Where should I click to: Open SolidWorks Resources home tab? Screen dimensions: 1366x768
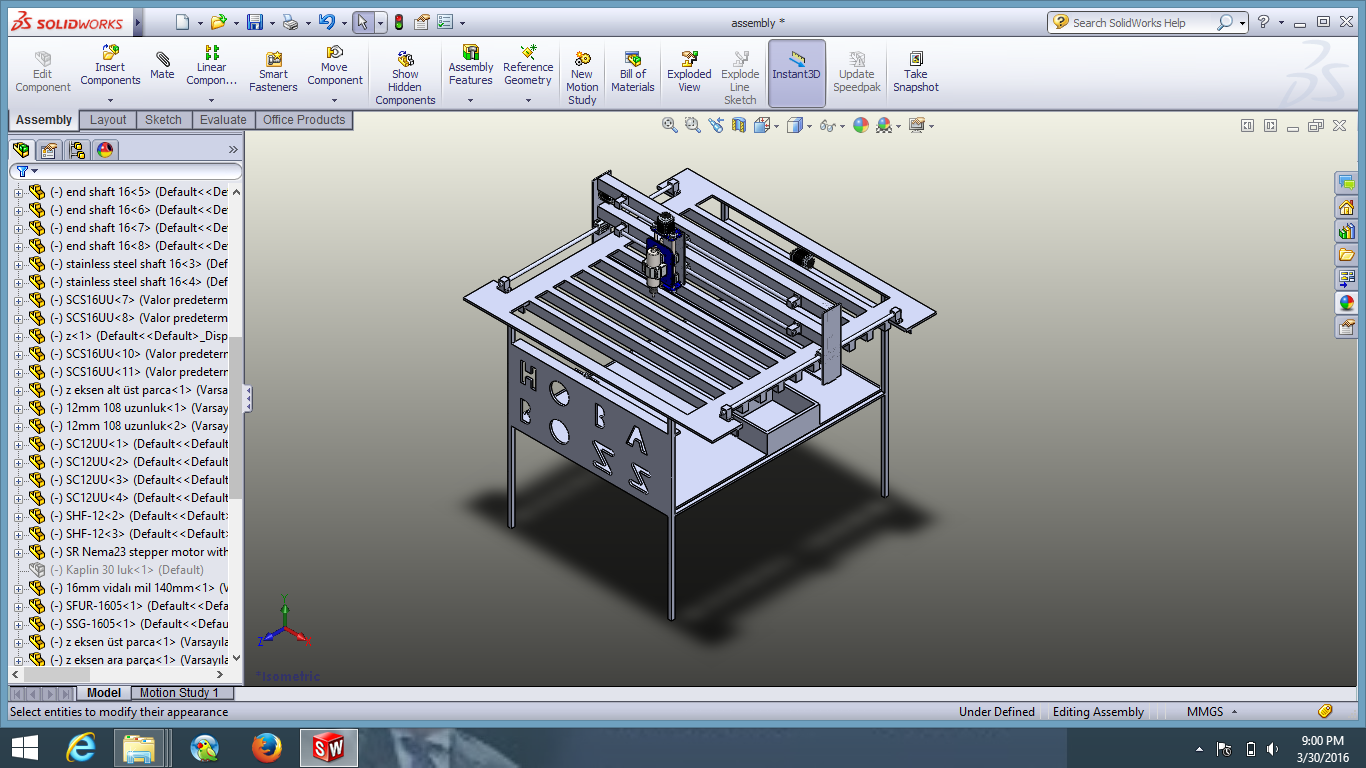pyautogui.click(x=1347, y=207)
